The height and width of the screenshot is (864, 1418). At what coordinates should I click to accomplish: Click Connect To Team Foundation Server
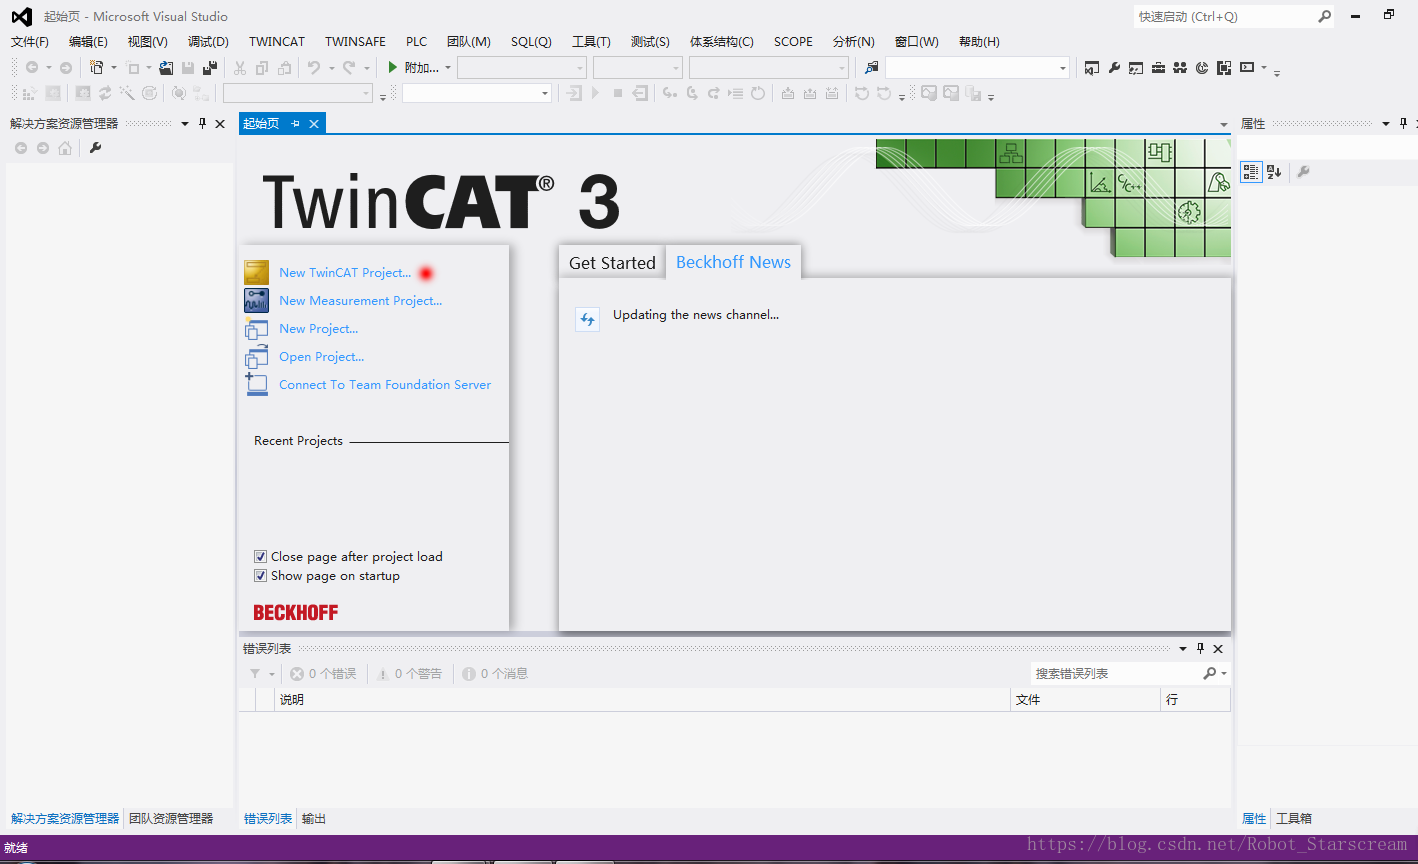(385, 385)
